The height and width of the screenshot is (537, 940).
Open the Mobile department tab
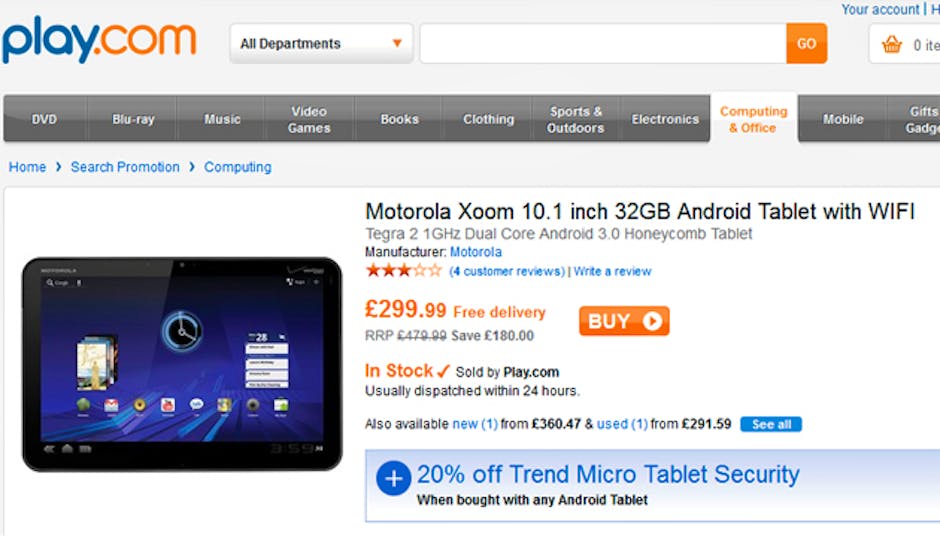(843, 119)
